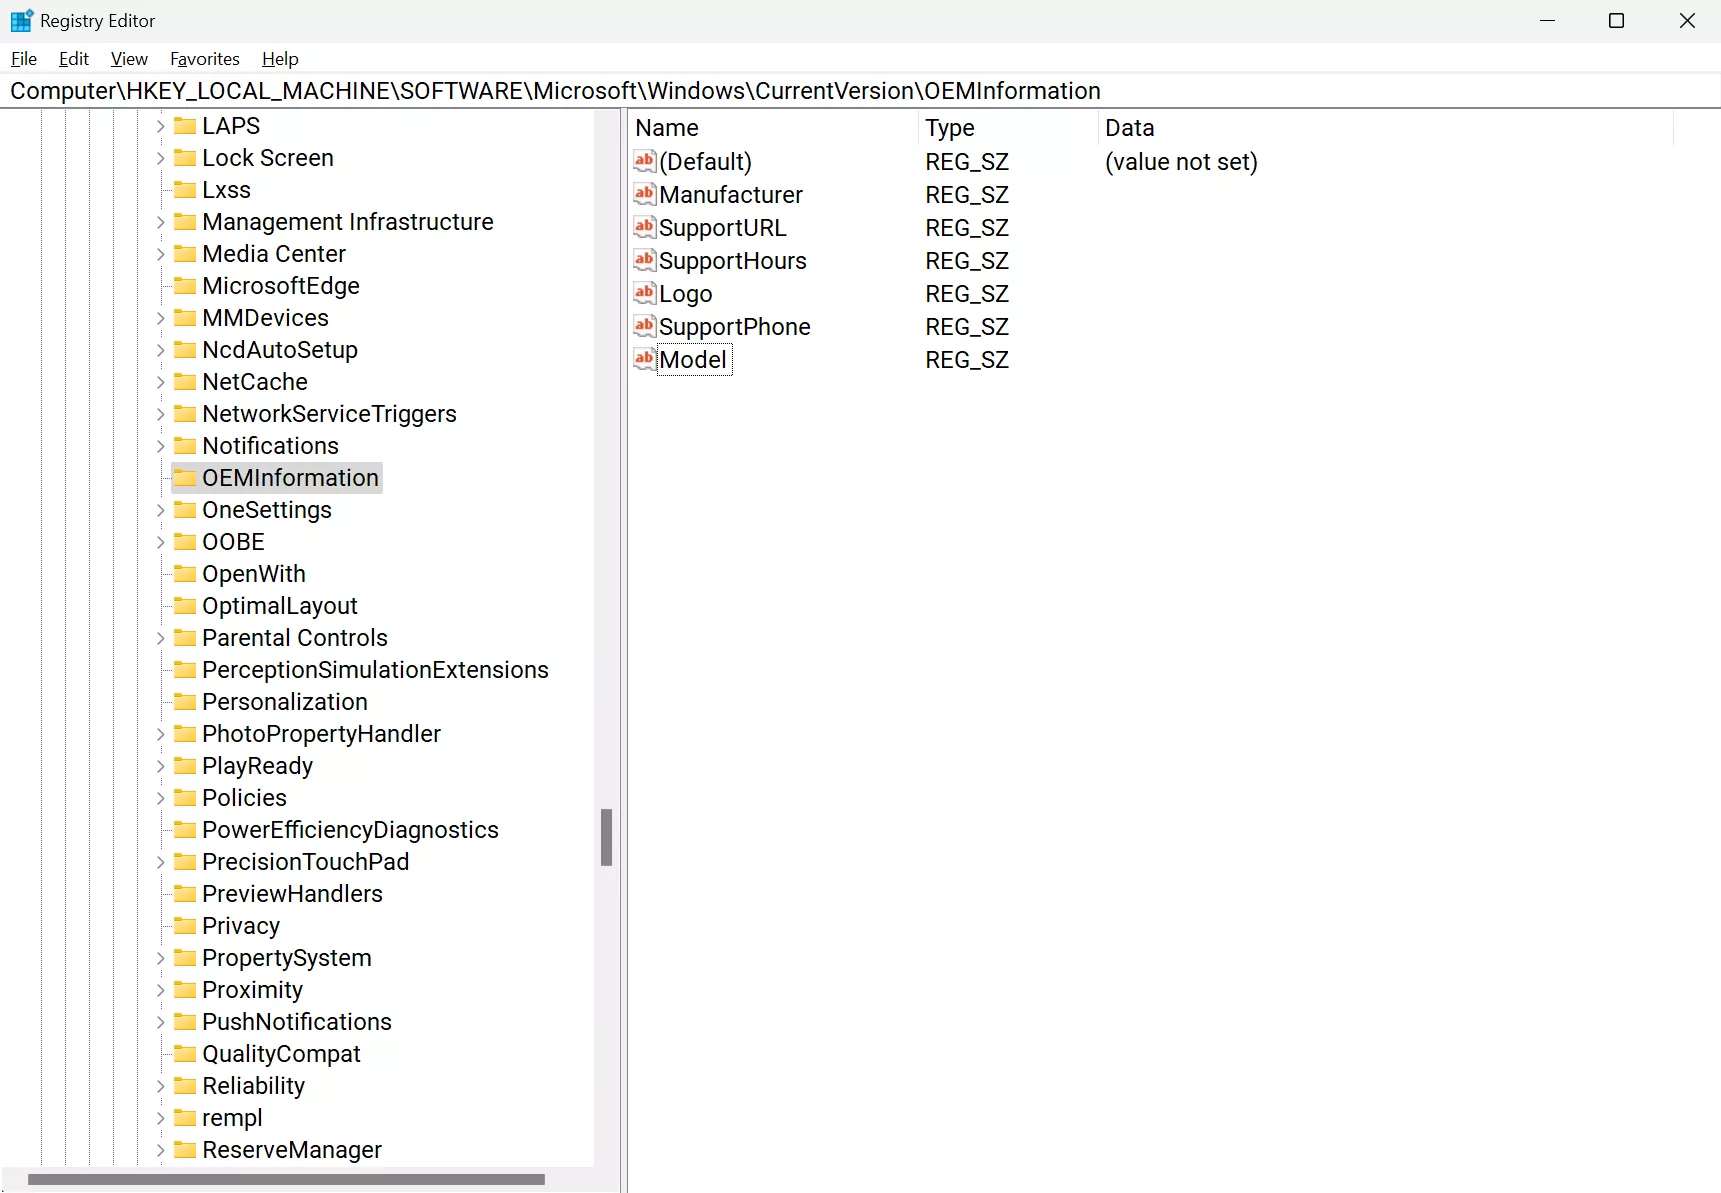Viewport: 1721px width, 1193px height.
Task: Sort values by the Name column header
Action: 773,128
